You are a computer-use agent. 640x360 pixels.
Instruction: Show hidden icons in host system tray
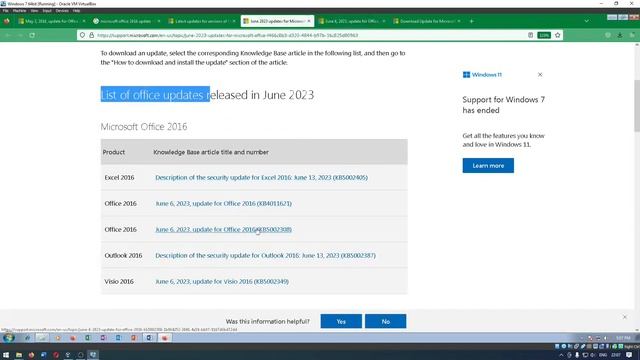pos(561,355)
